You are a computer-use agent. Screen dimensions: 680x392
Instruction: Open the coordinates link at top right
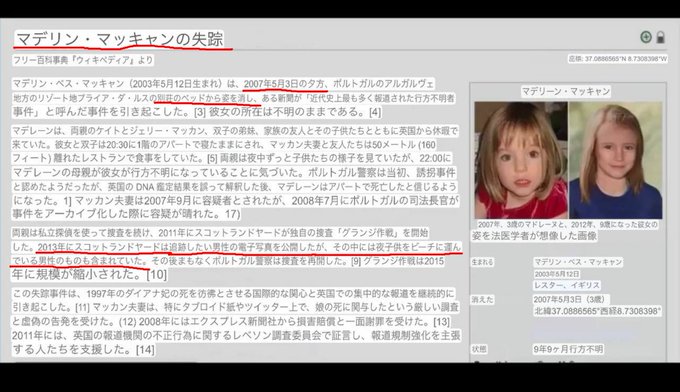click(x=618, y=59)
